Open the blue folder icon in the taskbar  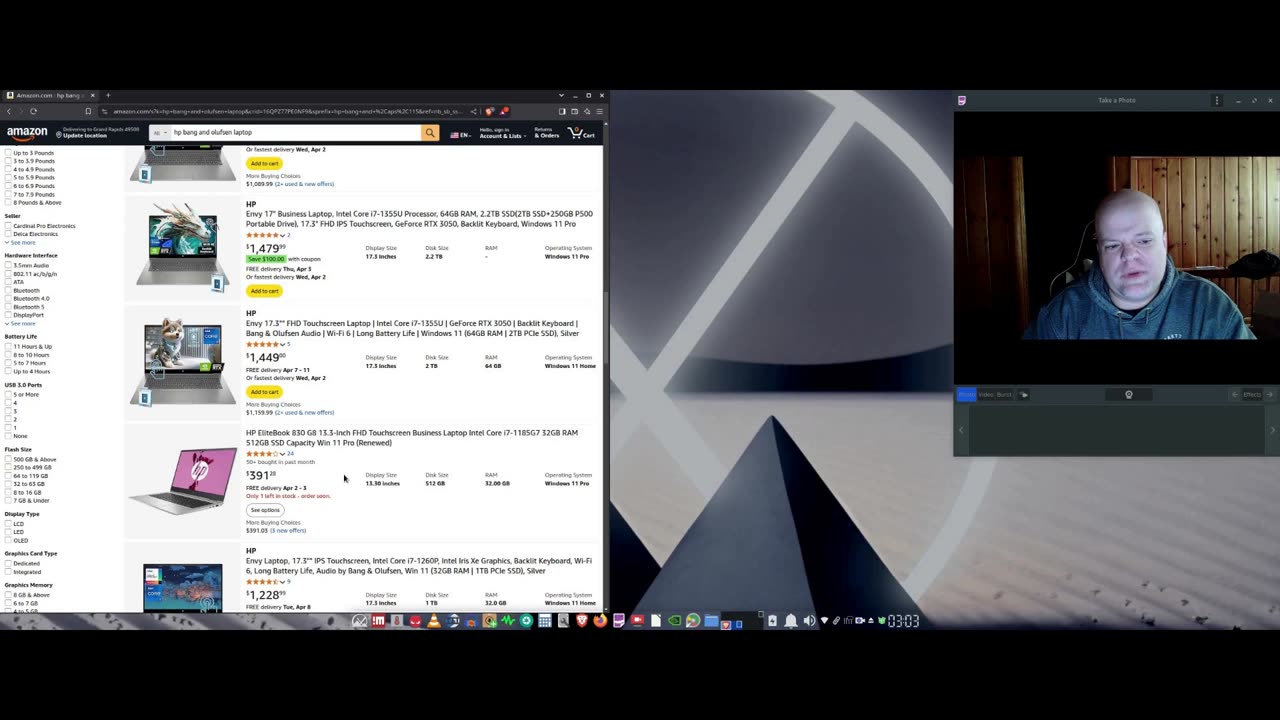(x=711, y=621)
